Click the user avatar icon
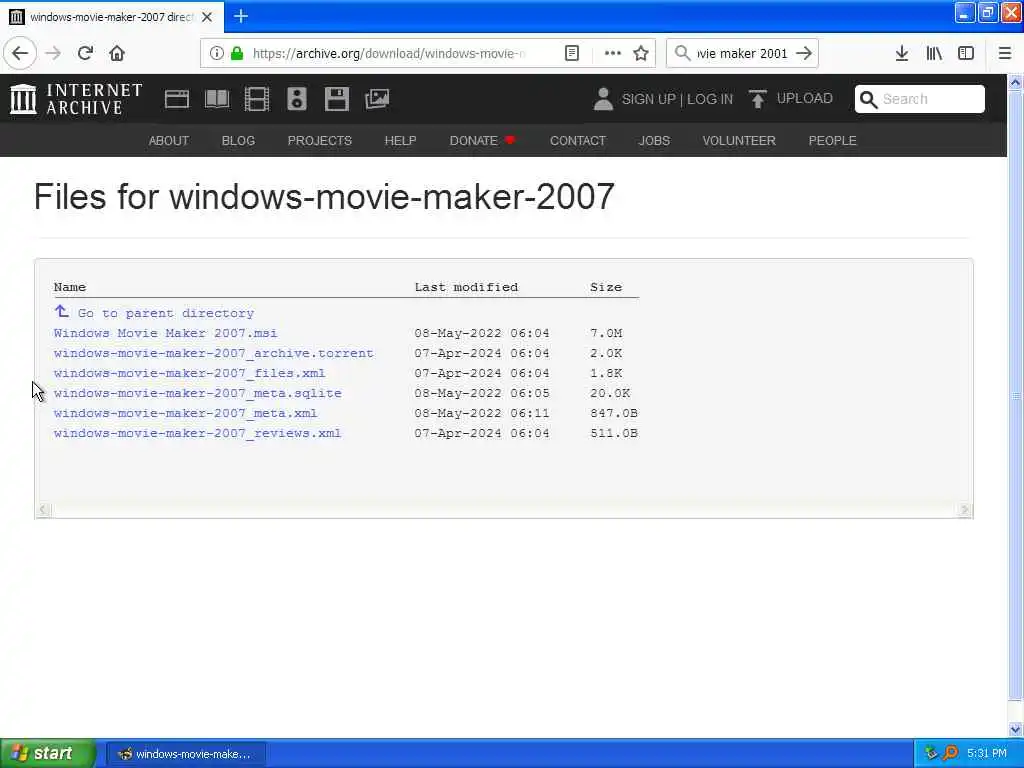The width and height of the screenshot is (1024, 768). click(x=603, y=99)
